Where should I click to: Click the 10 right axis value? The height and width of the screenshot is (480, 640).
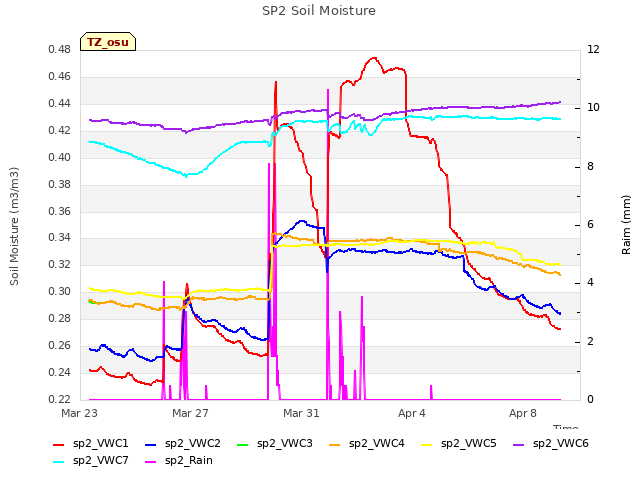coord(593,108)
